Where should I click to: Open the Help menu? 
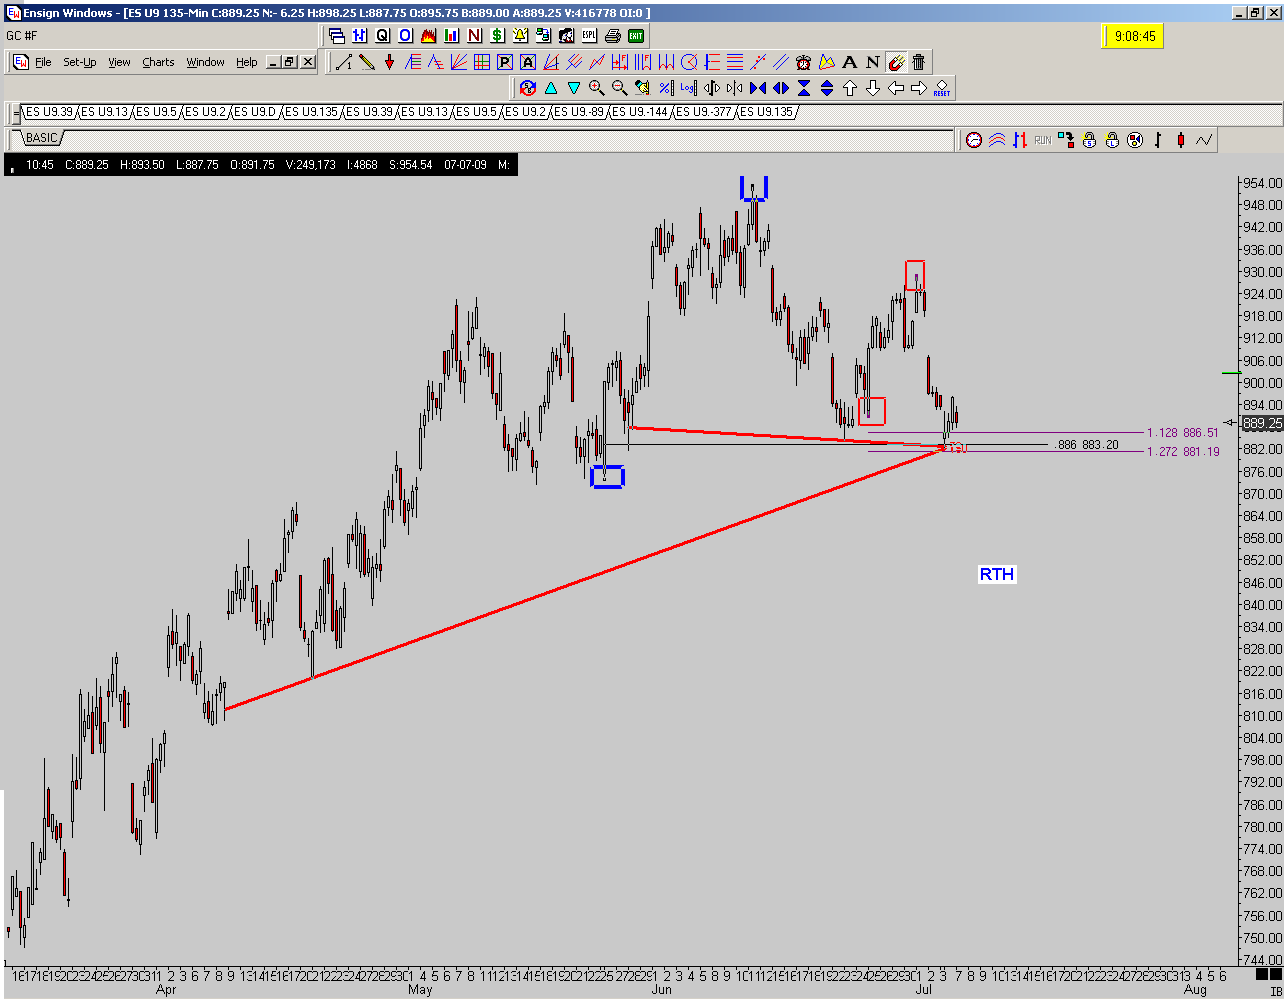pos(247,62)
